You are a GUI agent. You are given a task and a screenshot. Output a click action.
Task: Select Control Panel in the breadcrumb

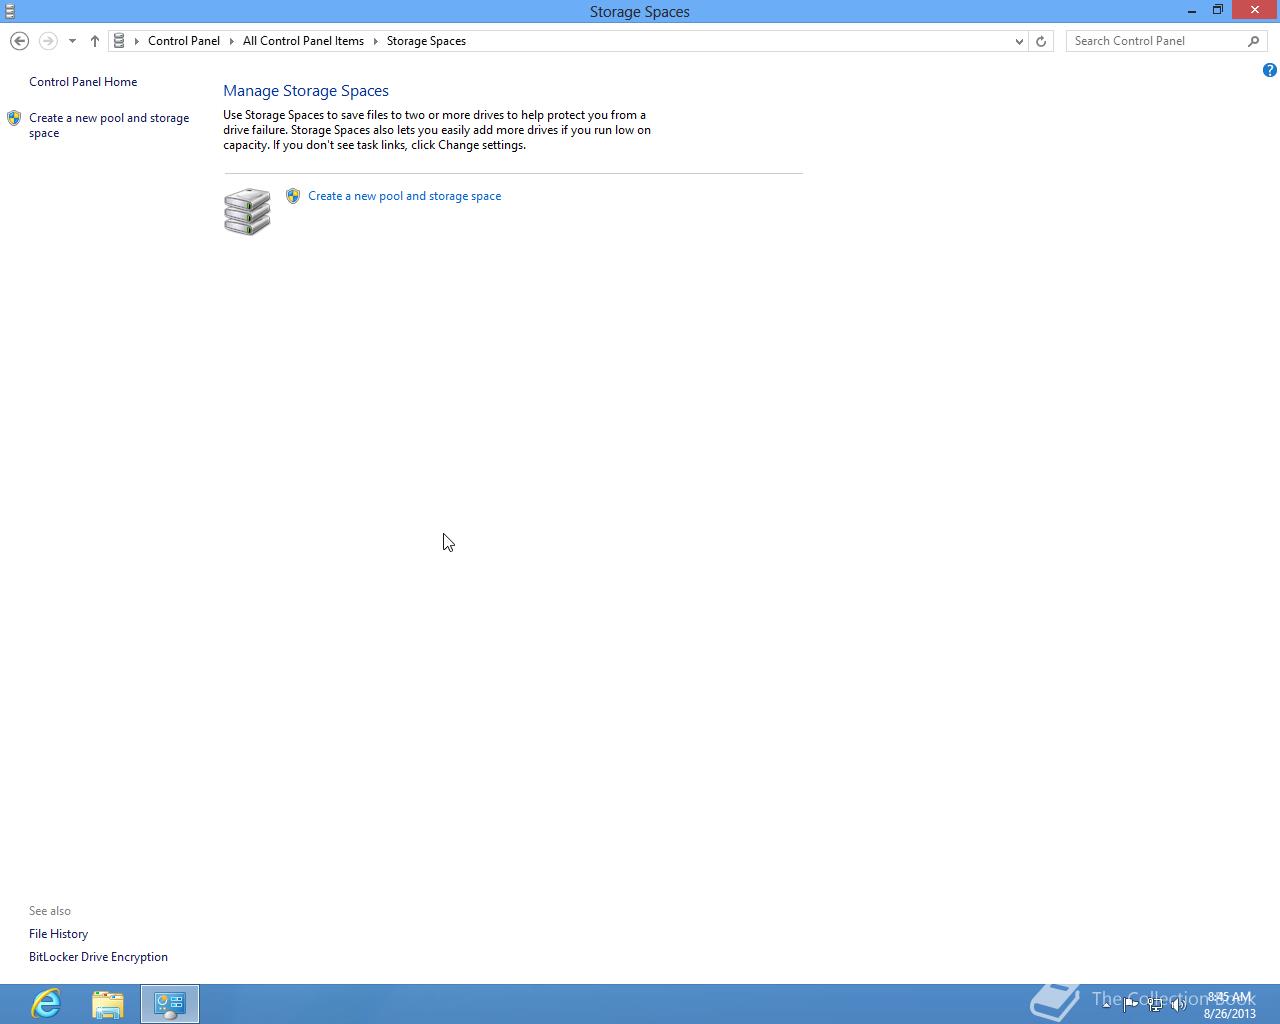(x=184, y=41)
